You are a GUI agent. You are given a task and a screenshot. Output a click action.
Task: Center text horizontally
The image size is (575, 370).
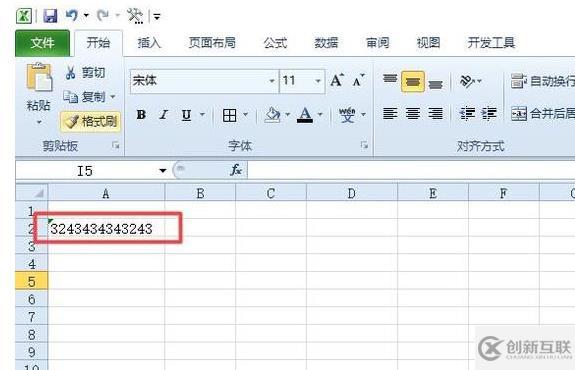(x=413, y=113)
